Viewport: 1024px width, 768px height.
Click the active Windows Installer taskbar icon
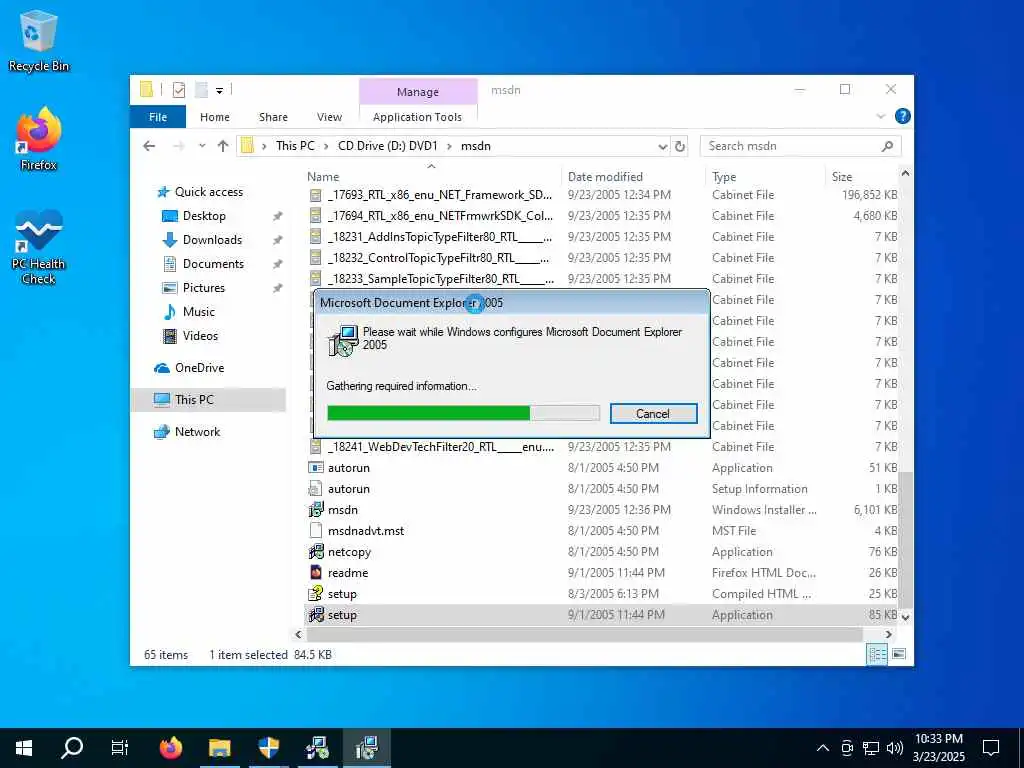366,748
